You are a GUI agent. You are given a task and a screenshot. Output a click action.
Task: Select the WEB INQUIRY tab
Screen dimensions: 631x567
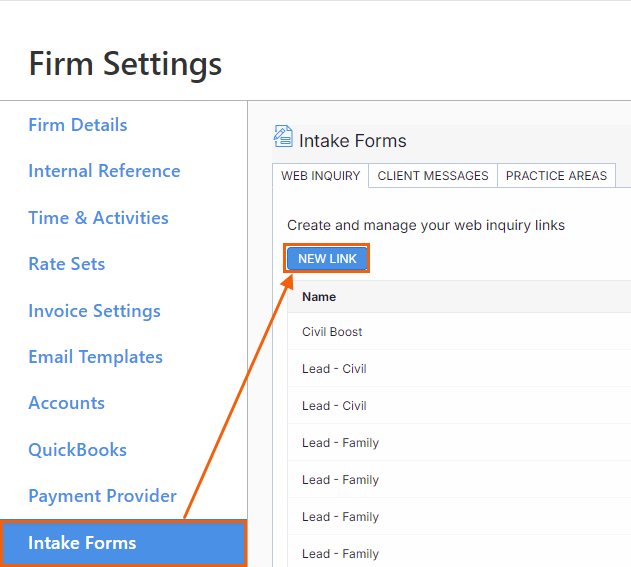point(320,176)
